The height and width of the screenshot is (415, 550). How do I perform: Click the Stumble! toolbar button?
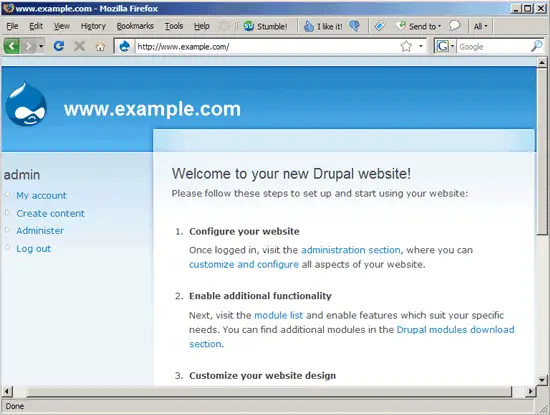click(266, 26)
